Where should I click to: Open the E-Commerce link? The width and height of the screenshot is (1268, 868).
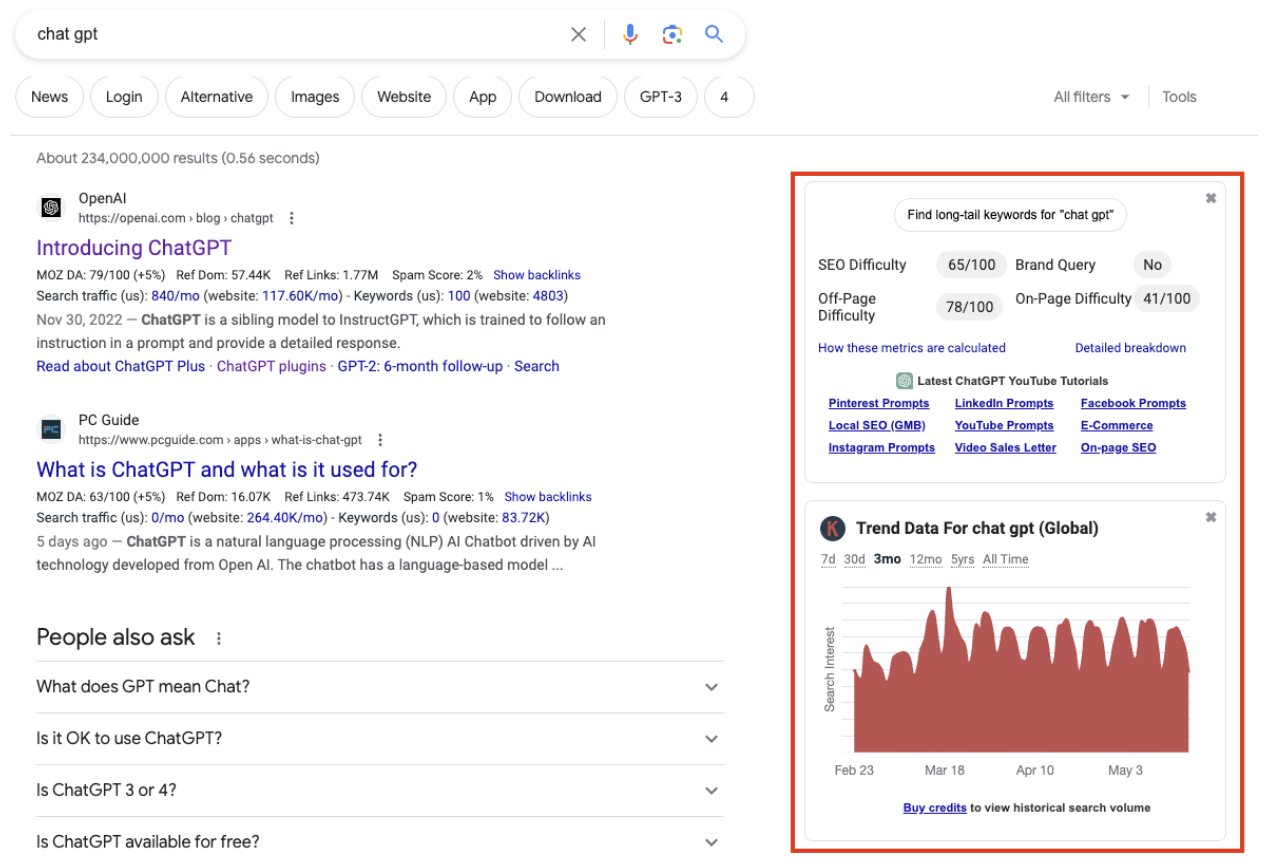pyautogui.click(x=1117, y=426)
